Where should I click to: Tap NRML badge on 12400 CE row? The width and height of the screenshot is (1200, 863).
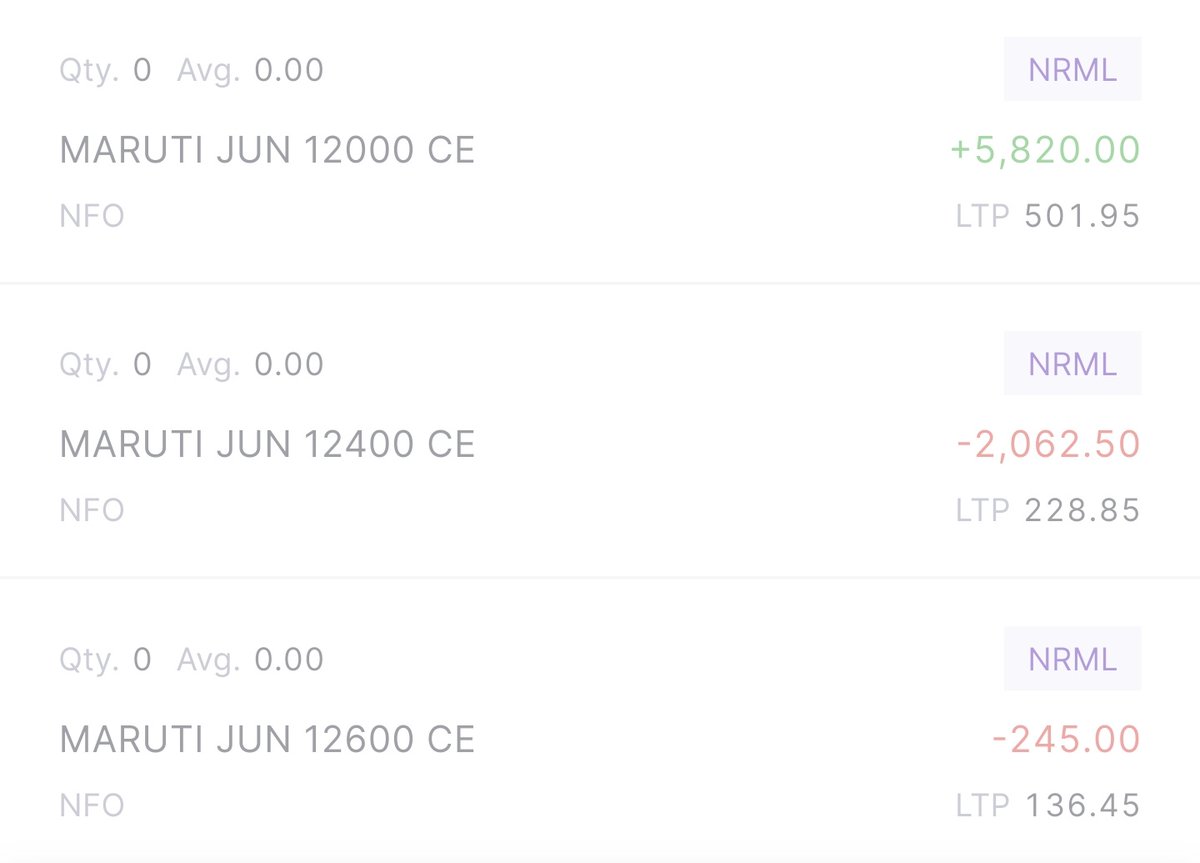pyautogui.click(x=1073, y=364)
